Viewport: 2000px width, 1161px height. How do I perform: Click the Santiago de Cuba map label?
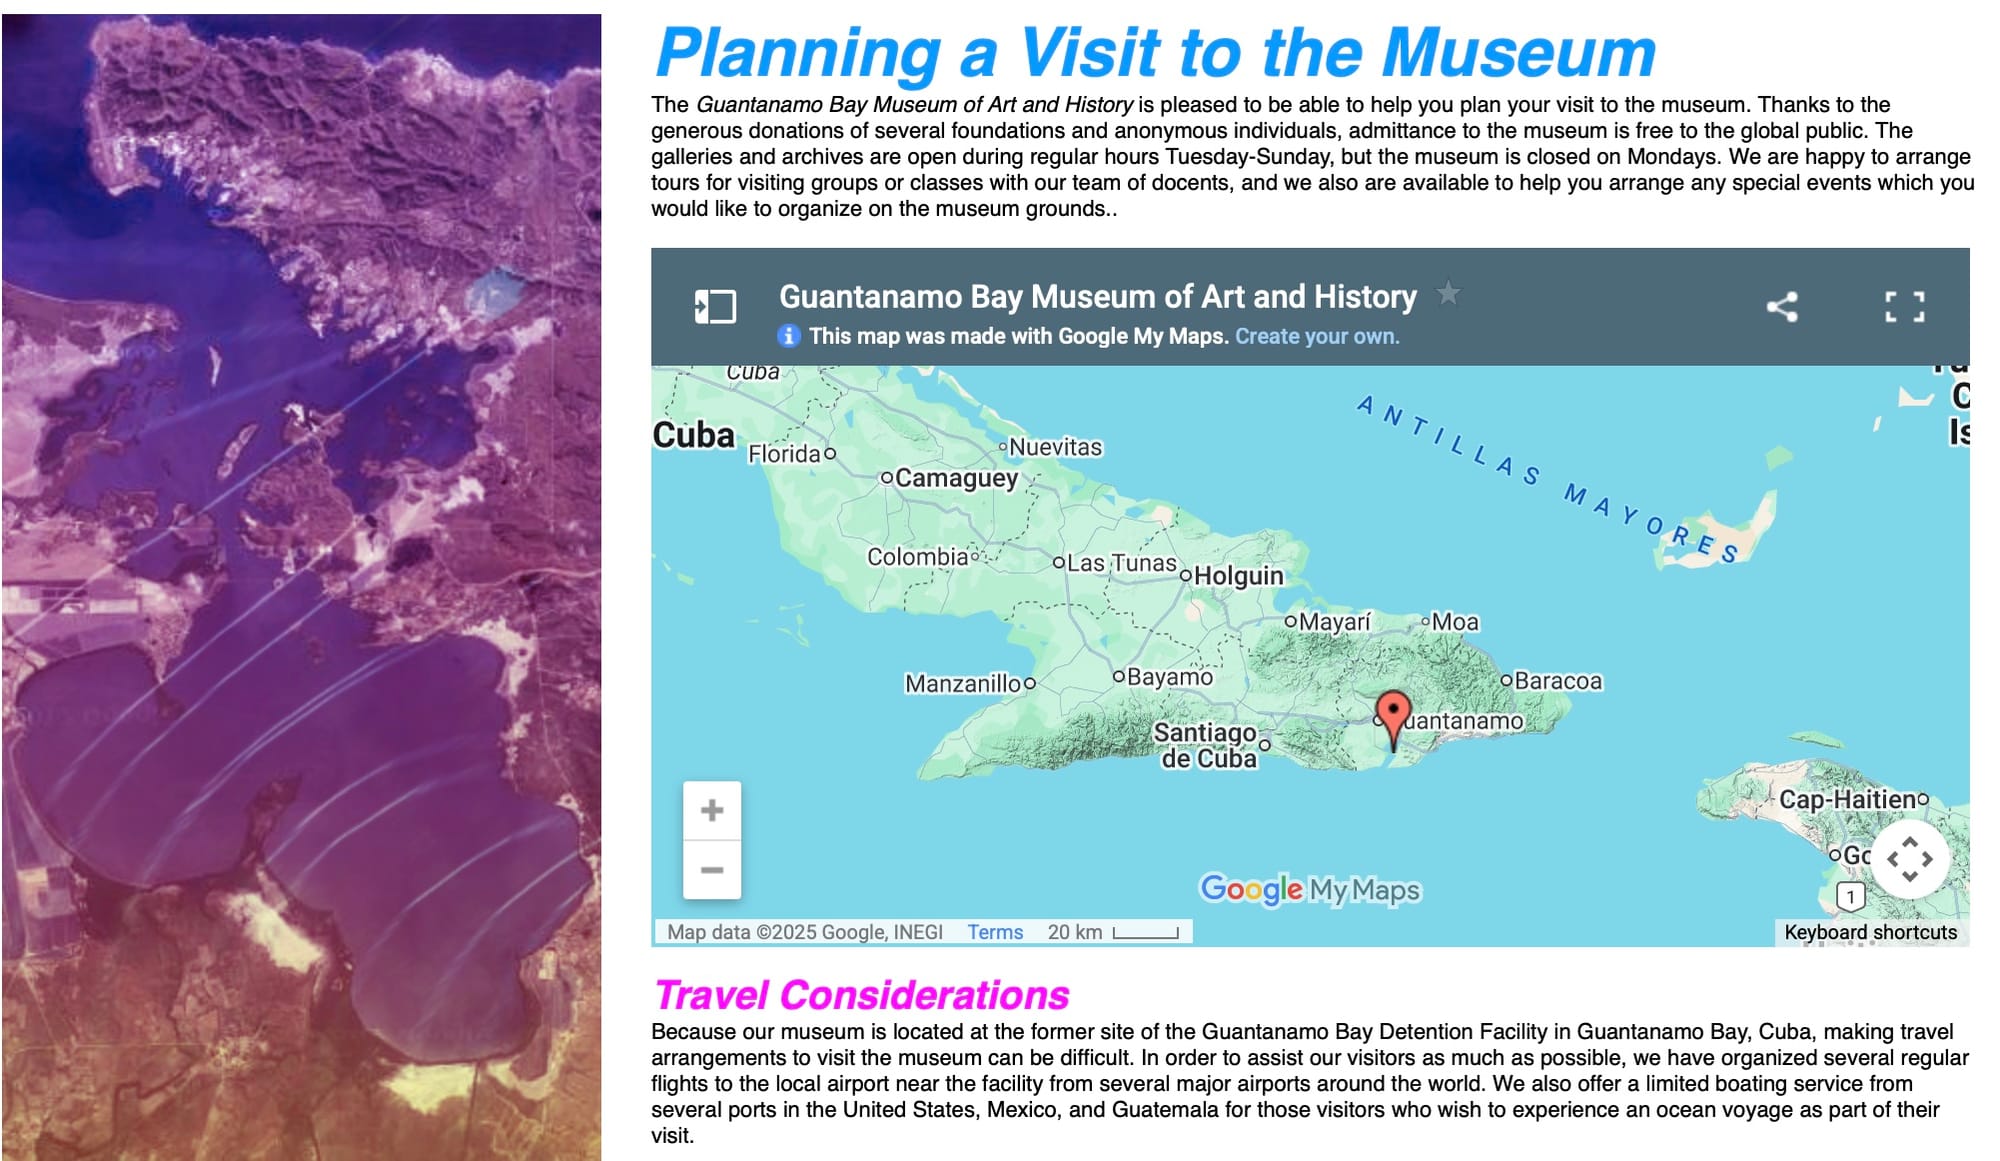click(1206, 745)
